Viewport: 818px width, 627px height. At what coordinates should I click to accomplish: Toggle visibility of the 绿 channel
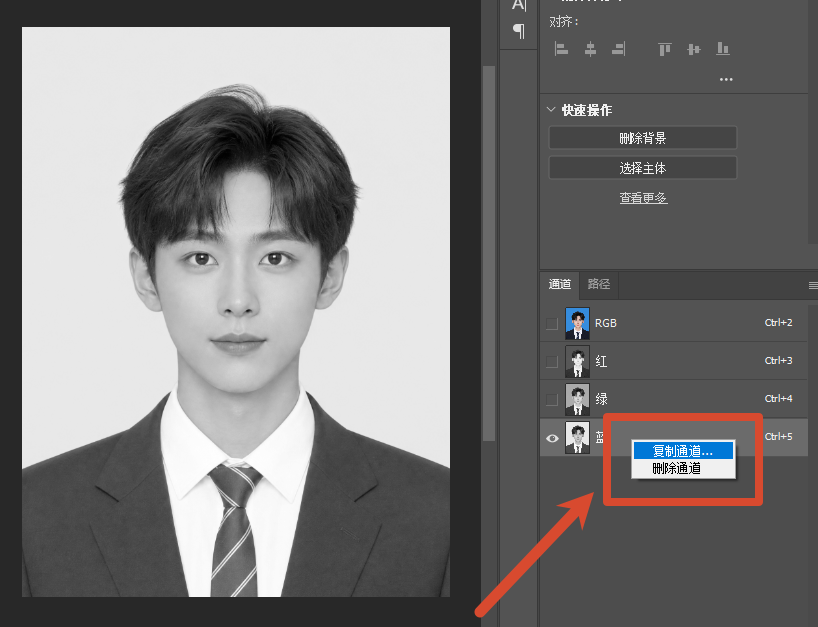(551, 400)
